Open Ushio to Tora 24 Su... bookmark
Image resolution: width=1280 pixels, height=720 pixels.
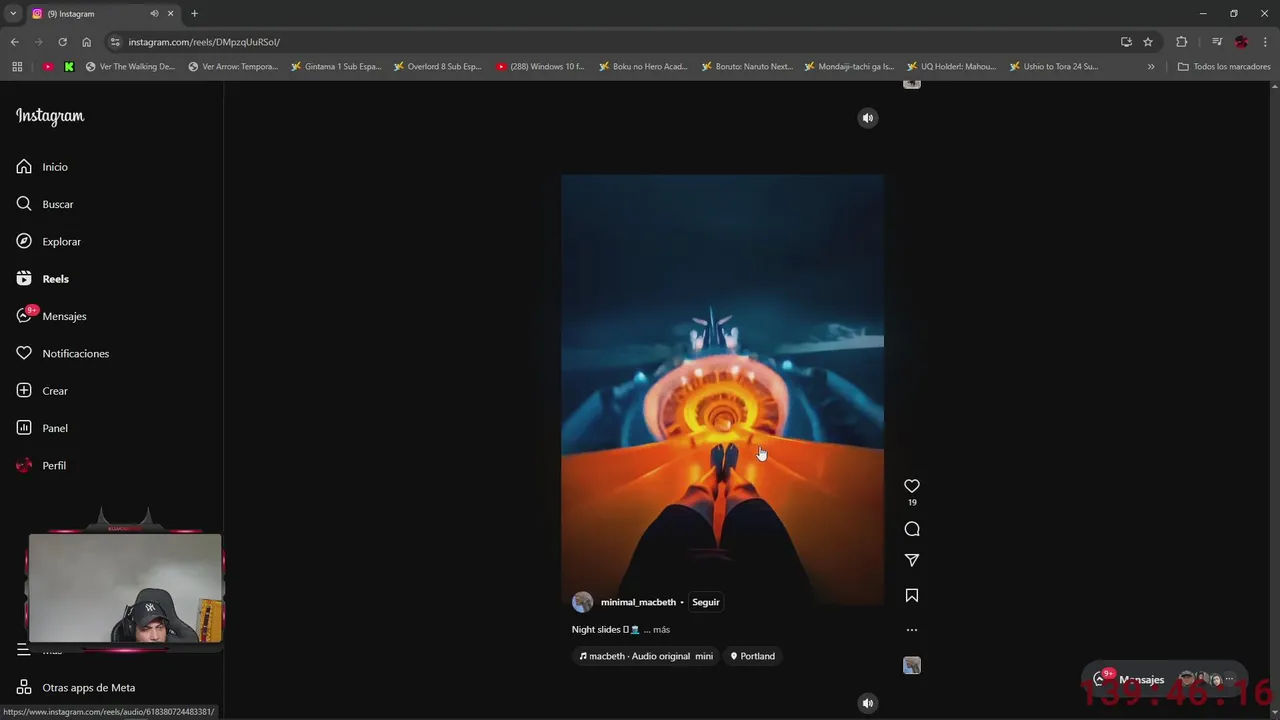pyautogui.click(x=1054, y=67)
